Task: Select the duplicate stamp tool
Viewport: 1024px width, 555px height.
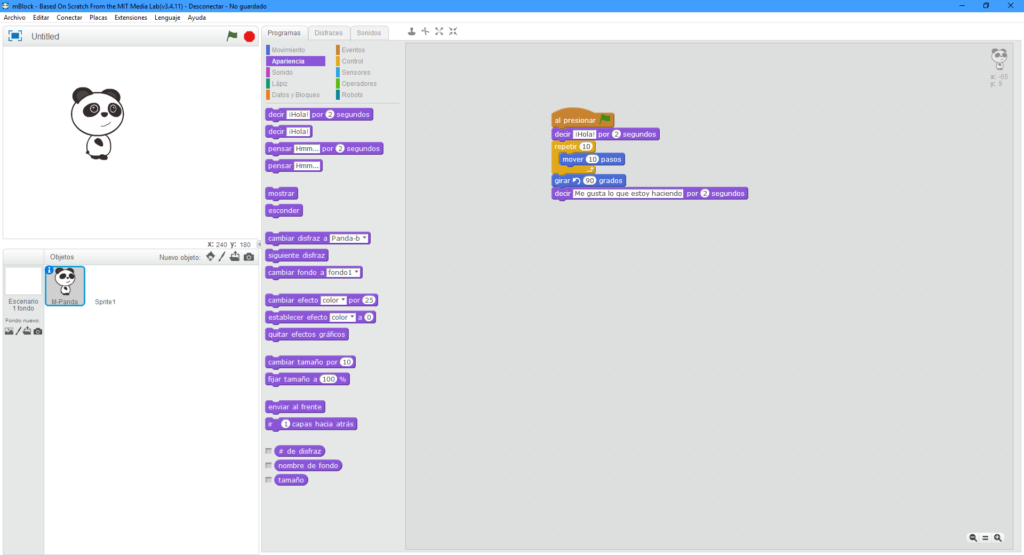Action: coord(411,32)
